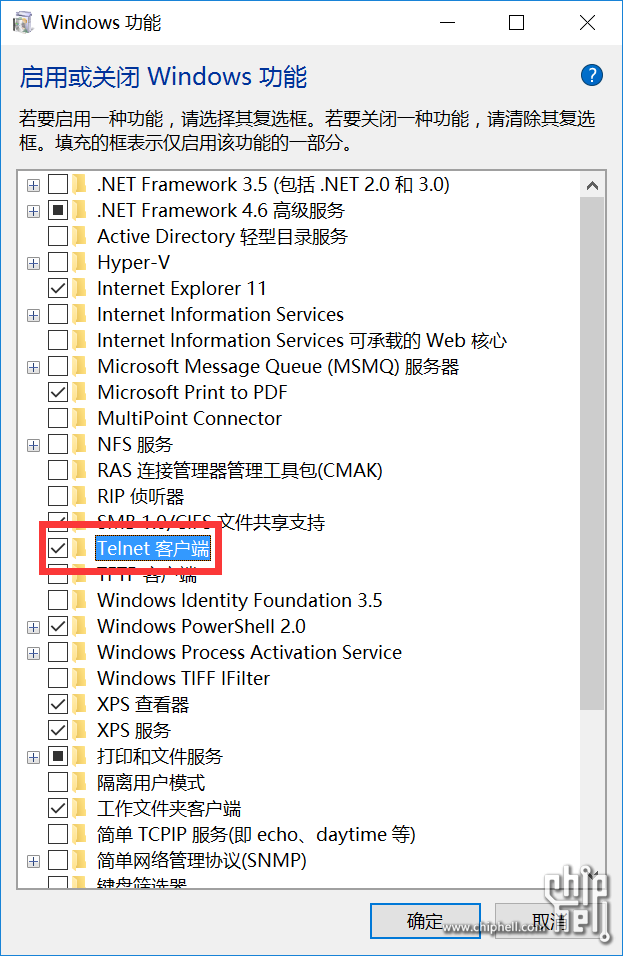Check the MultiPoint Connector checkbox

tap(58, 418)
